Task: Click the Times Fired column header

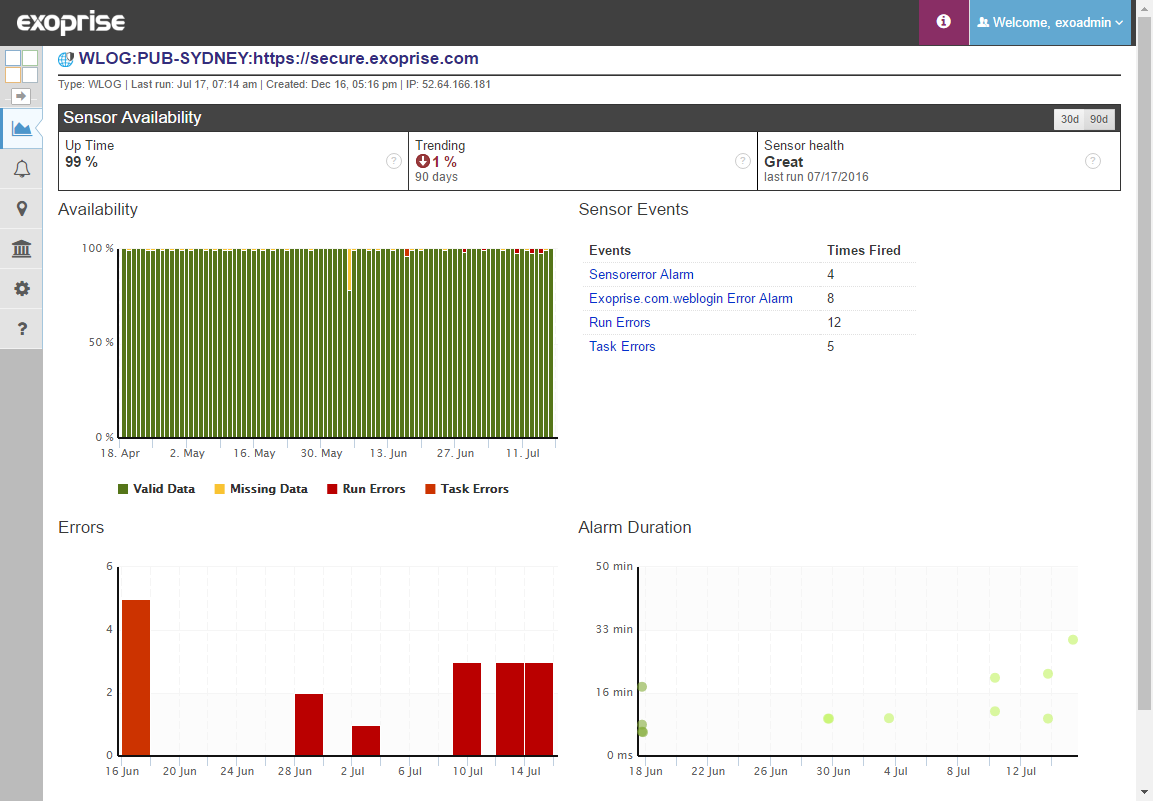Action: tap(863, 251)
